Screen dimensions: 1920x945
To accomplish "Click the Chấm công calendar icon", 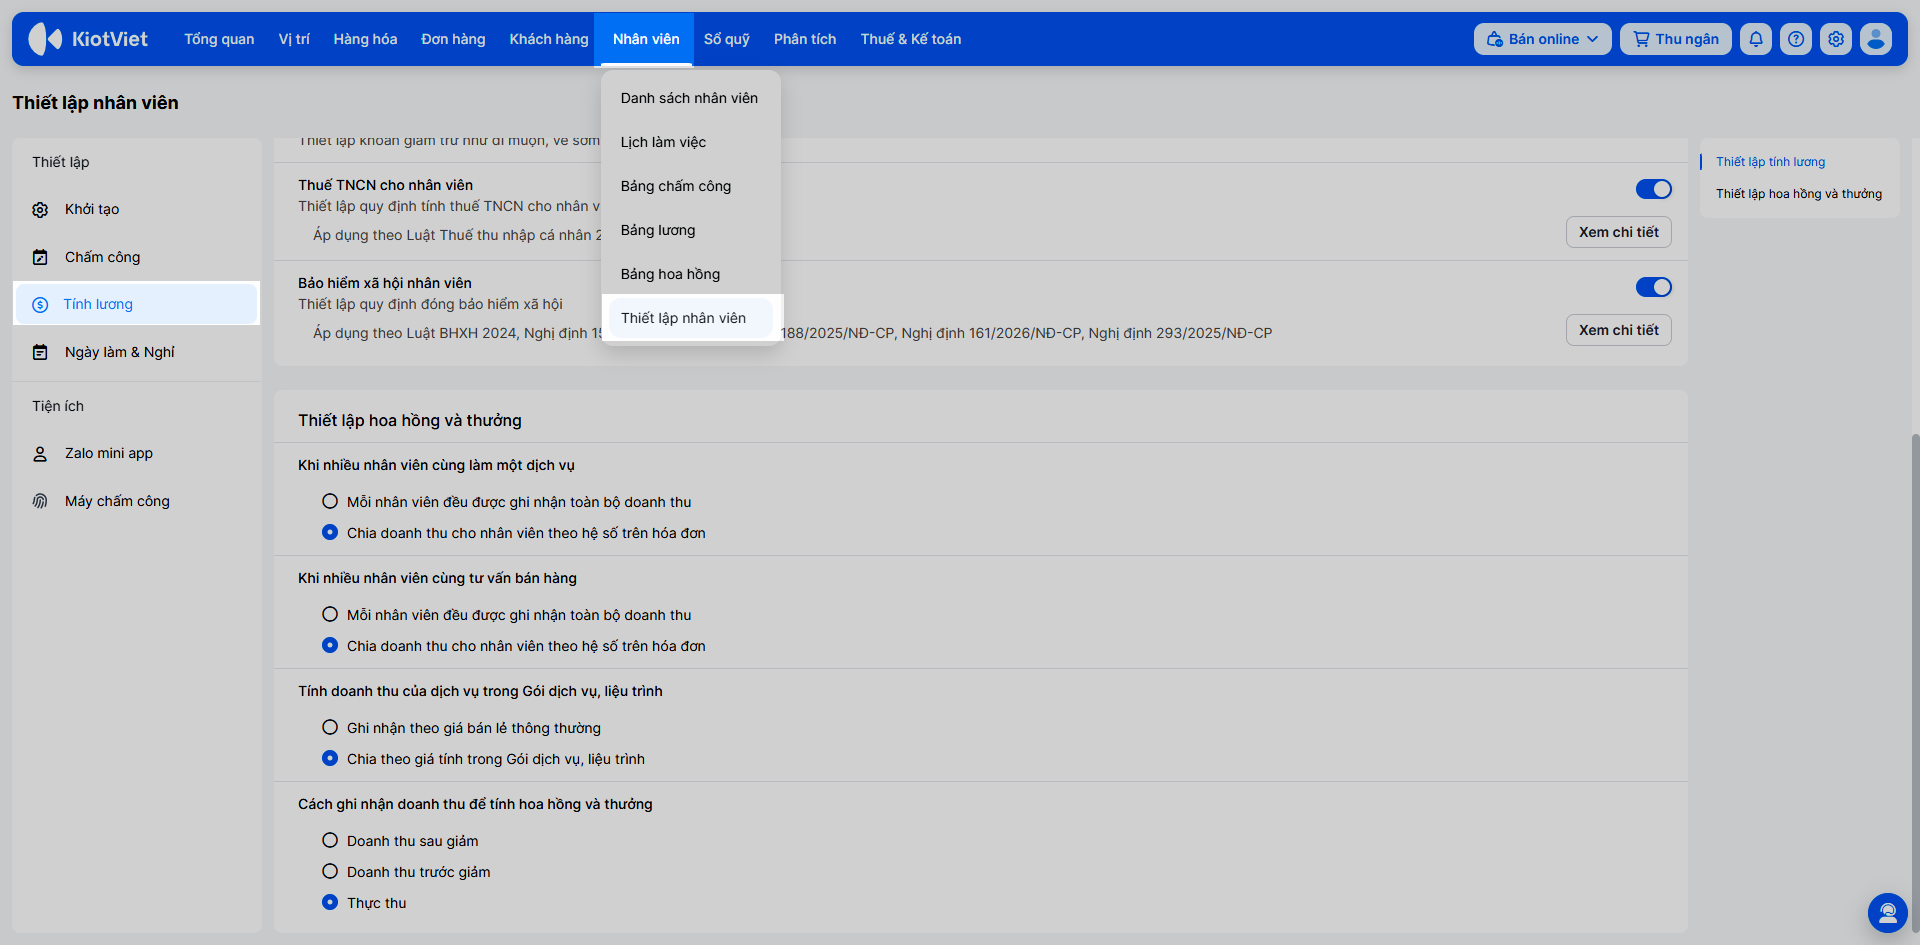I will [x=40, y=258].
